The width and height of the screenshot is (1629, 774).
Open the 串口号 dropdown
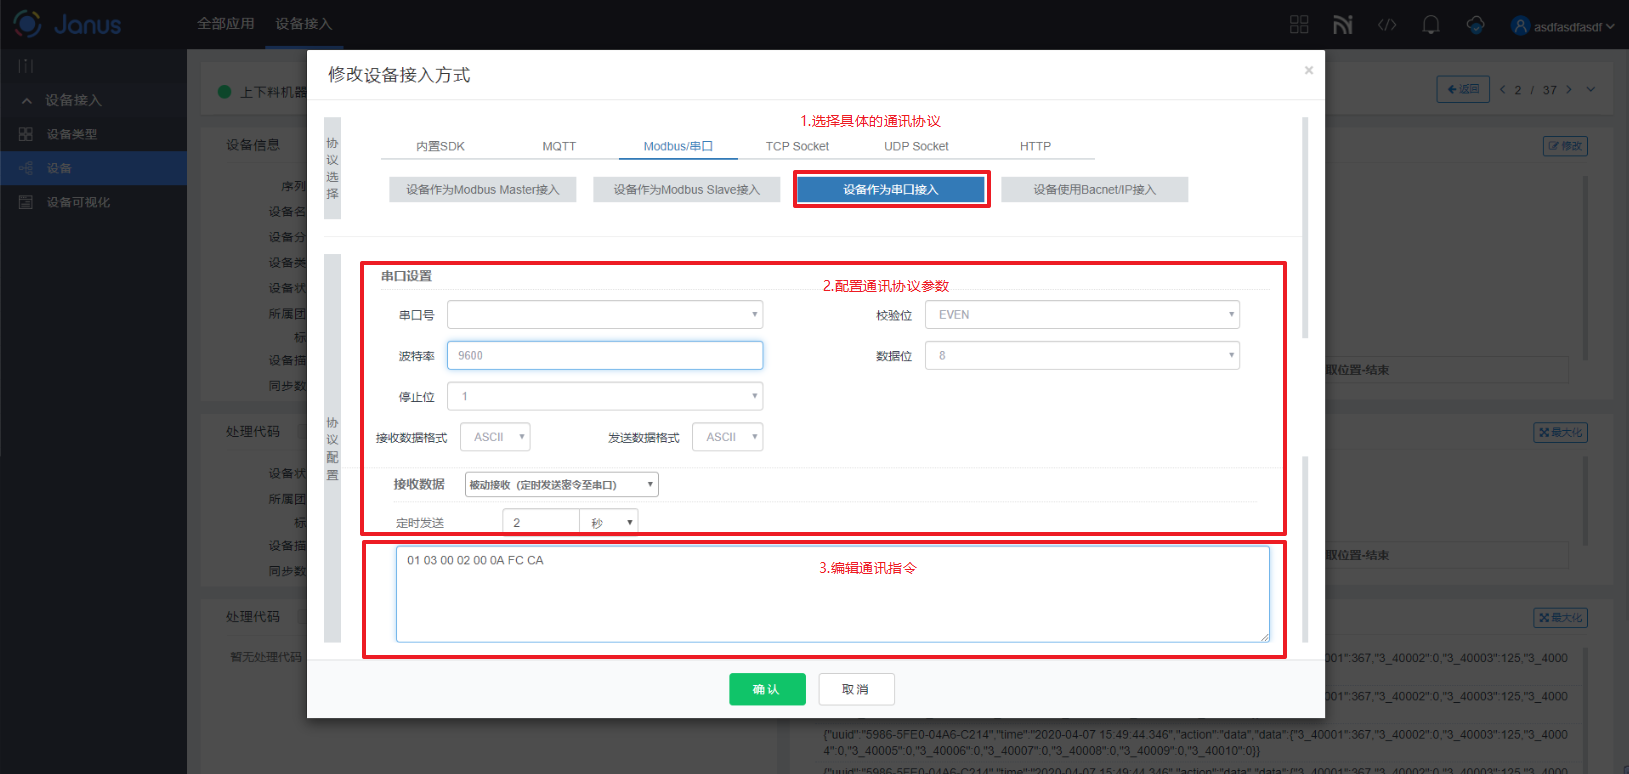[605, 315]
